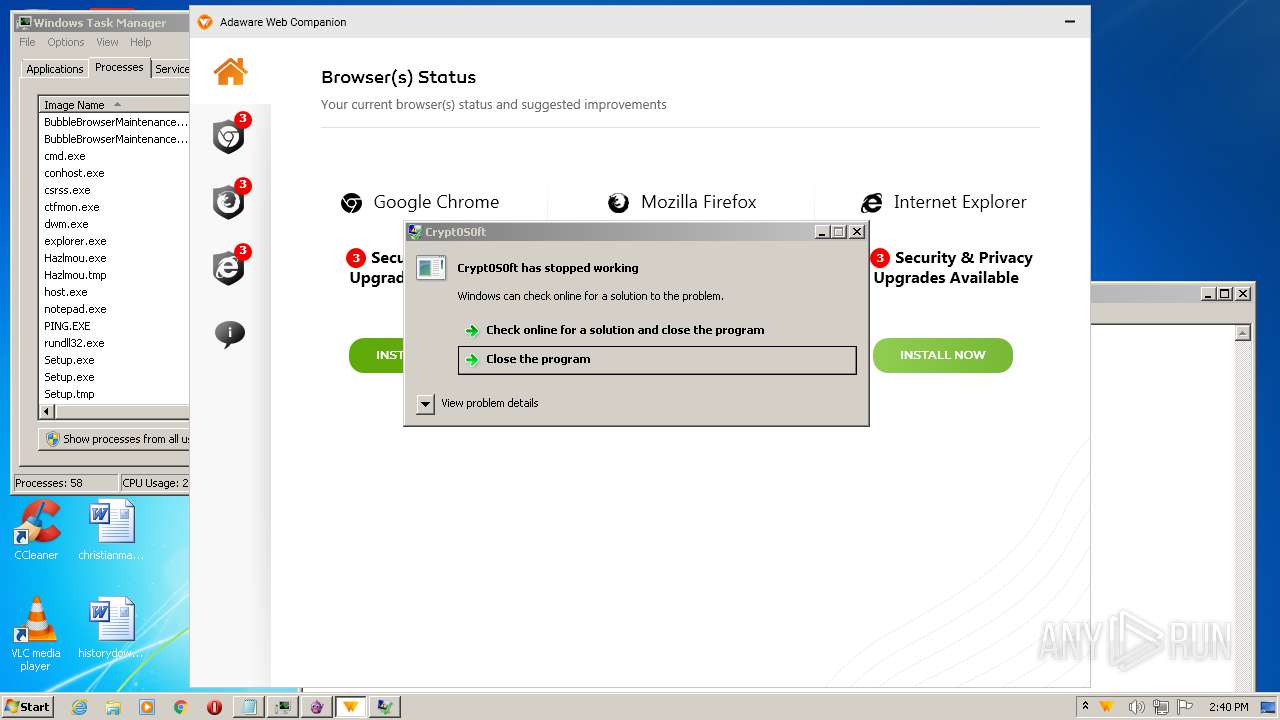Open Firefox shield icon in Adaware sidebar

pos(230,201)
